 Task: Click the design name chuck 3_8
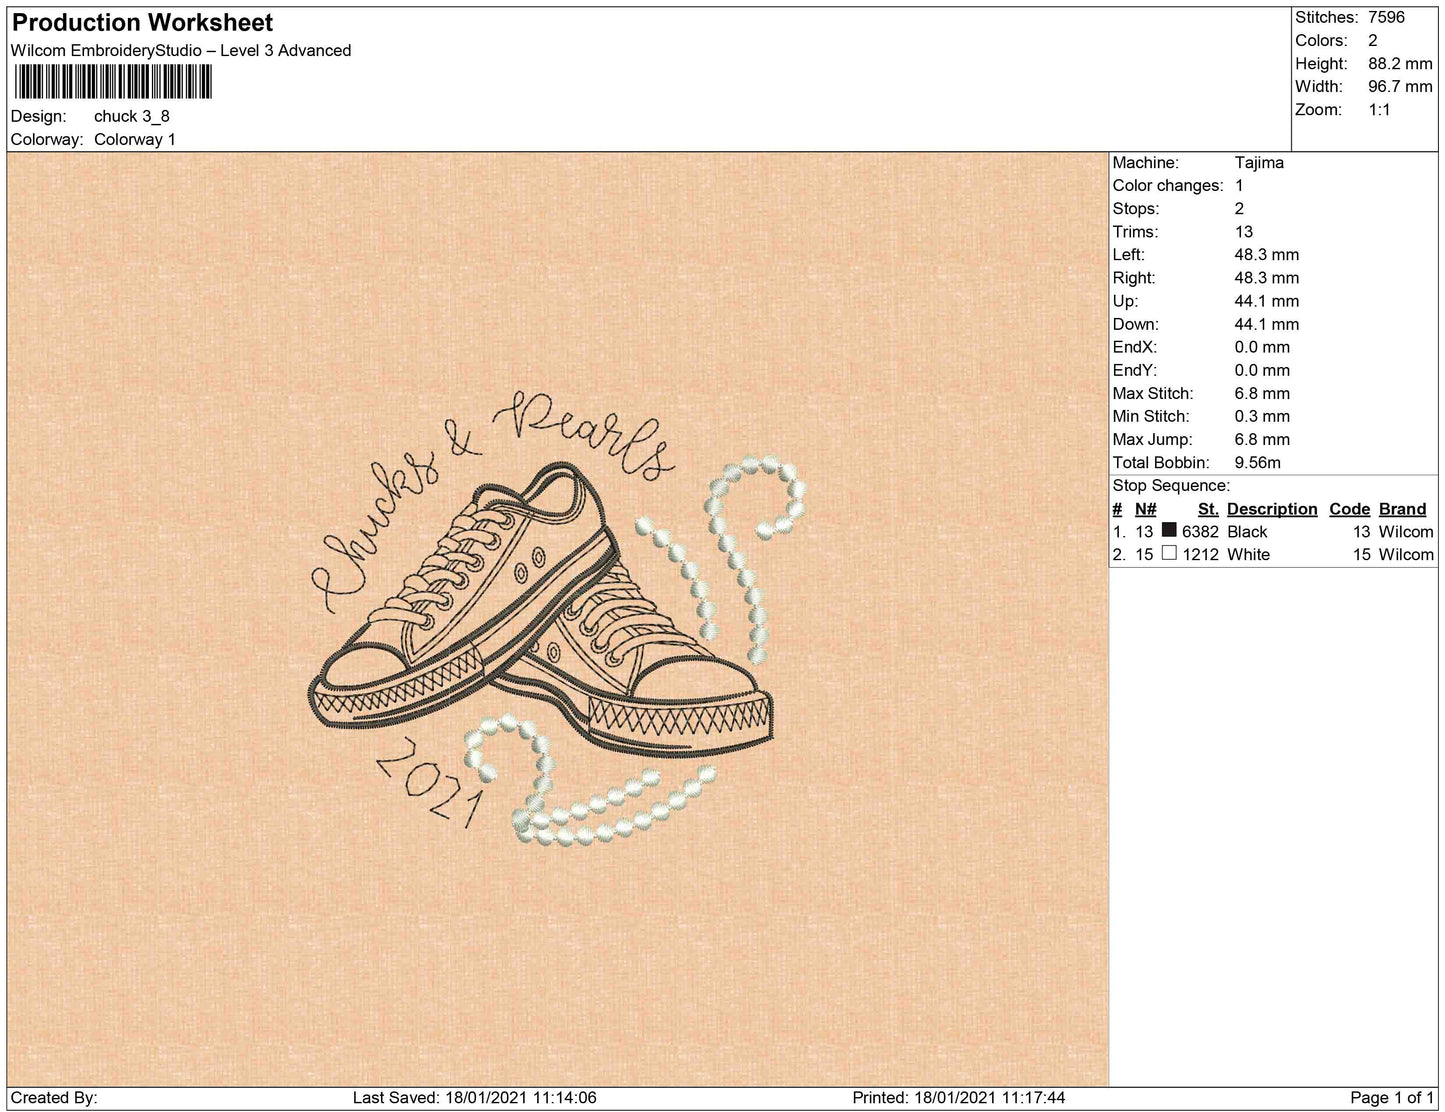[131, 116]
